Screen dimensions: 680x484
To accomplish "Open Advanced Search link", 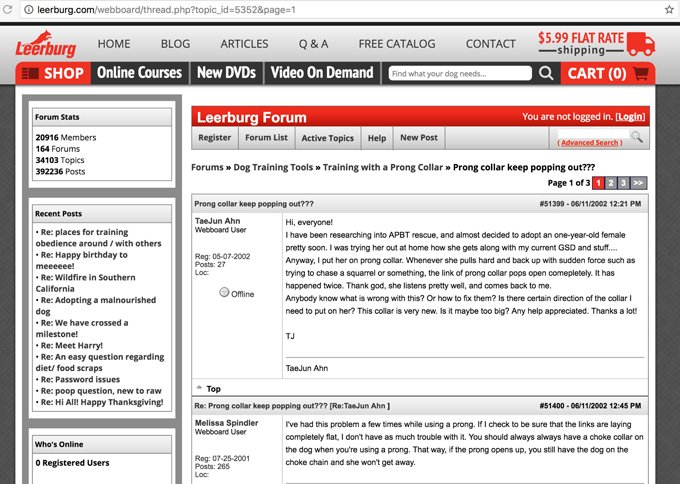I will click(589, 143).
